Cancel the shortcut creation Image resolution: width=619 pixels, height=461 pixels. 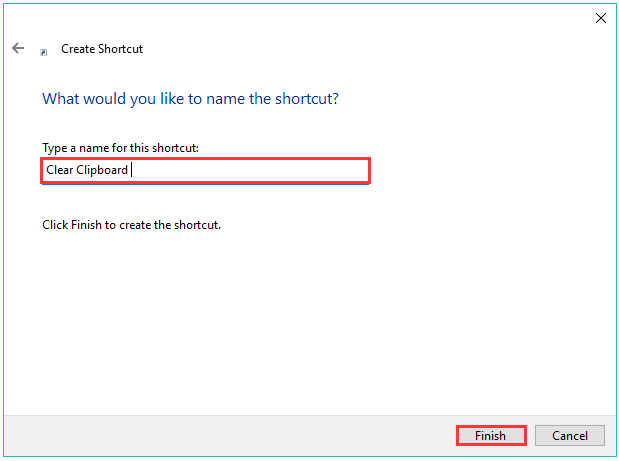tap(569, 435)
